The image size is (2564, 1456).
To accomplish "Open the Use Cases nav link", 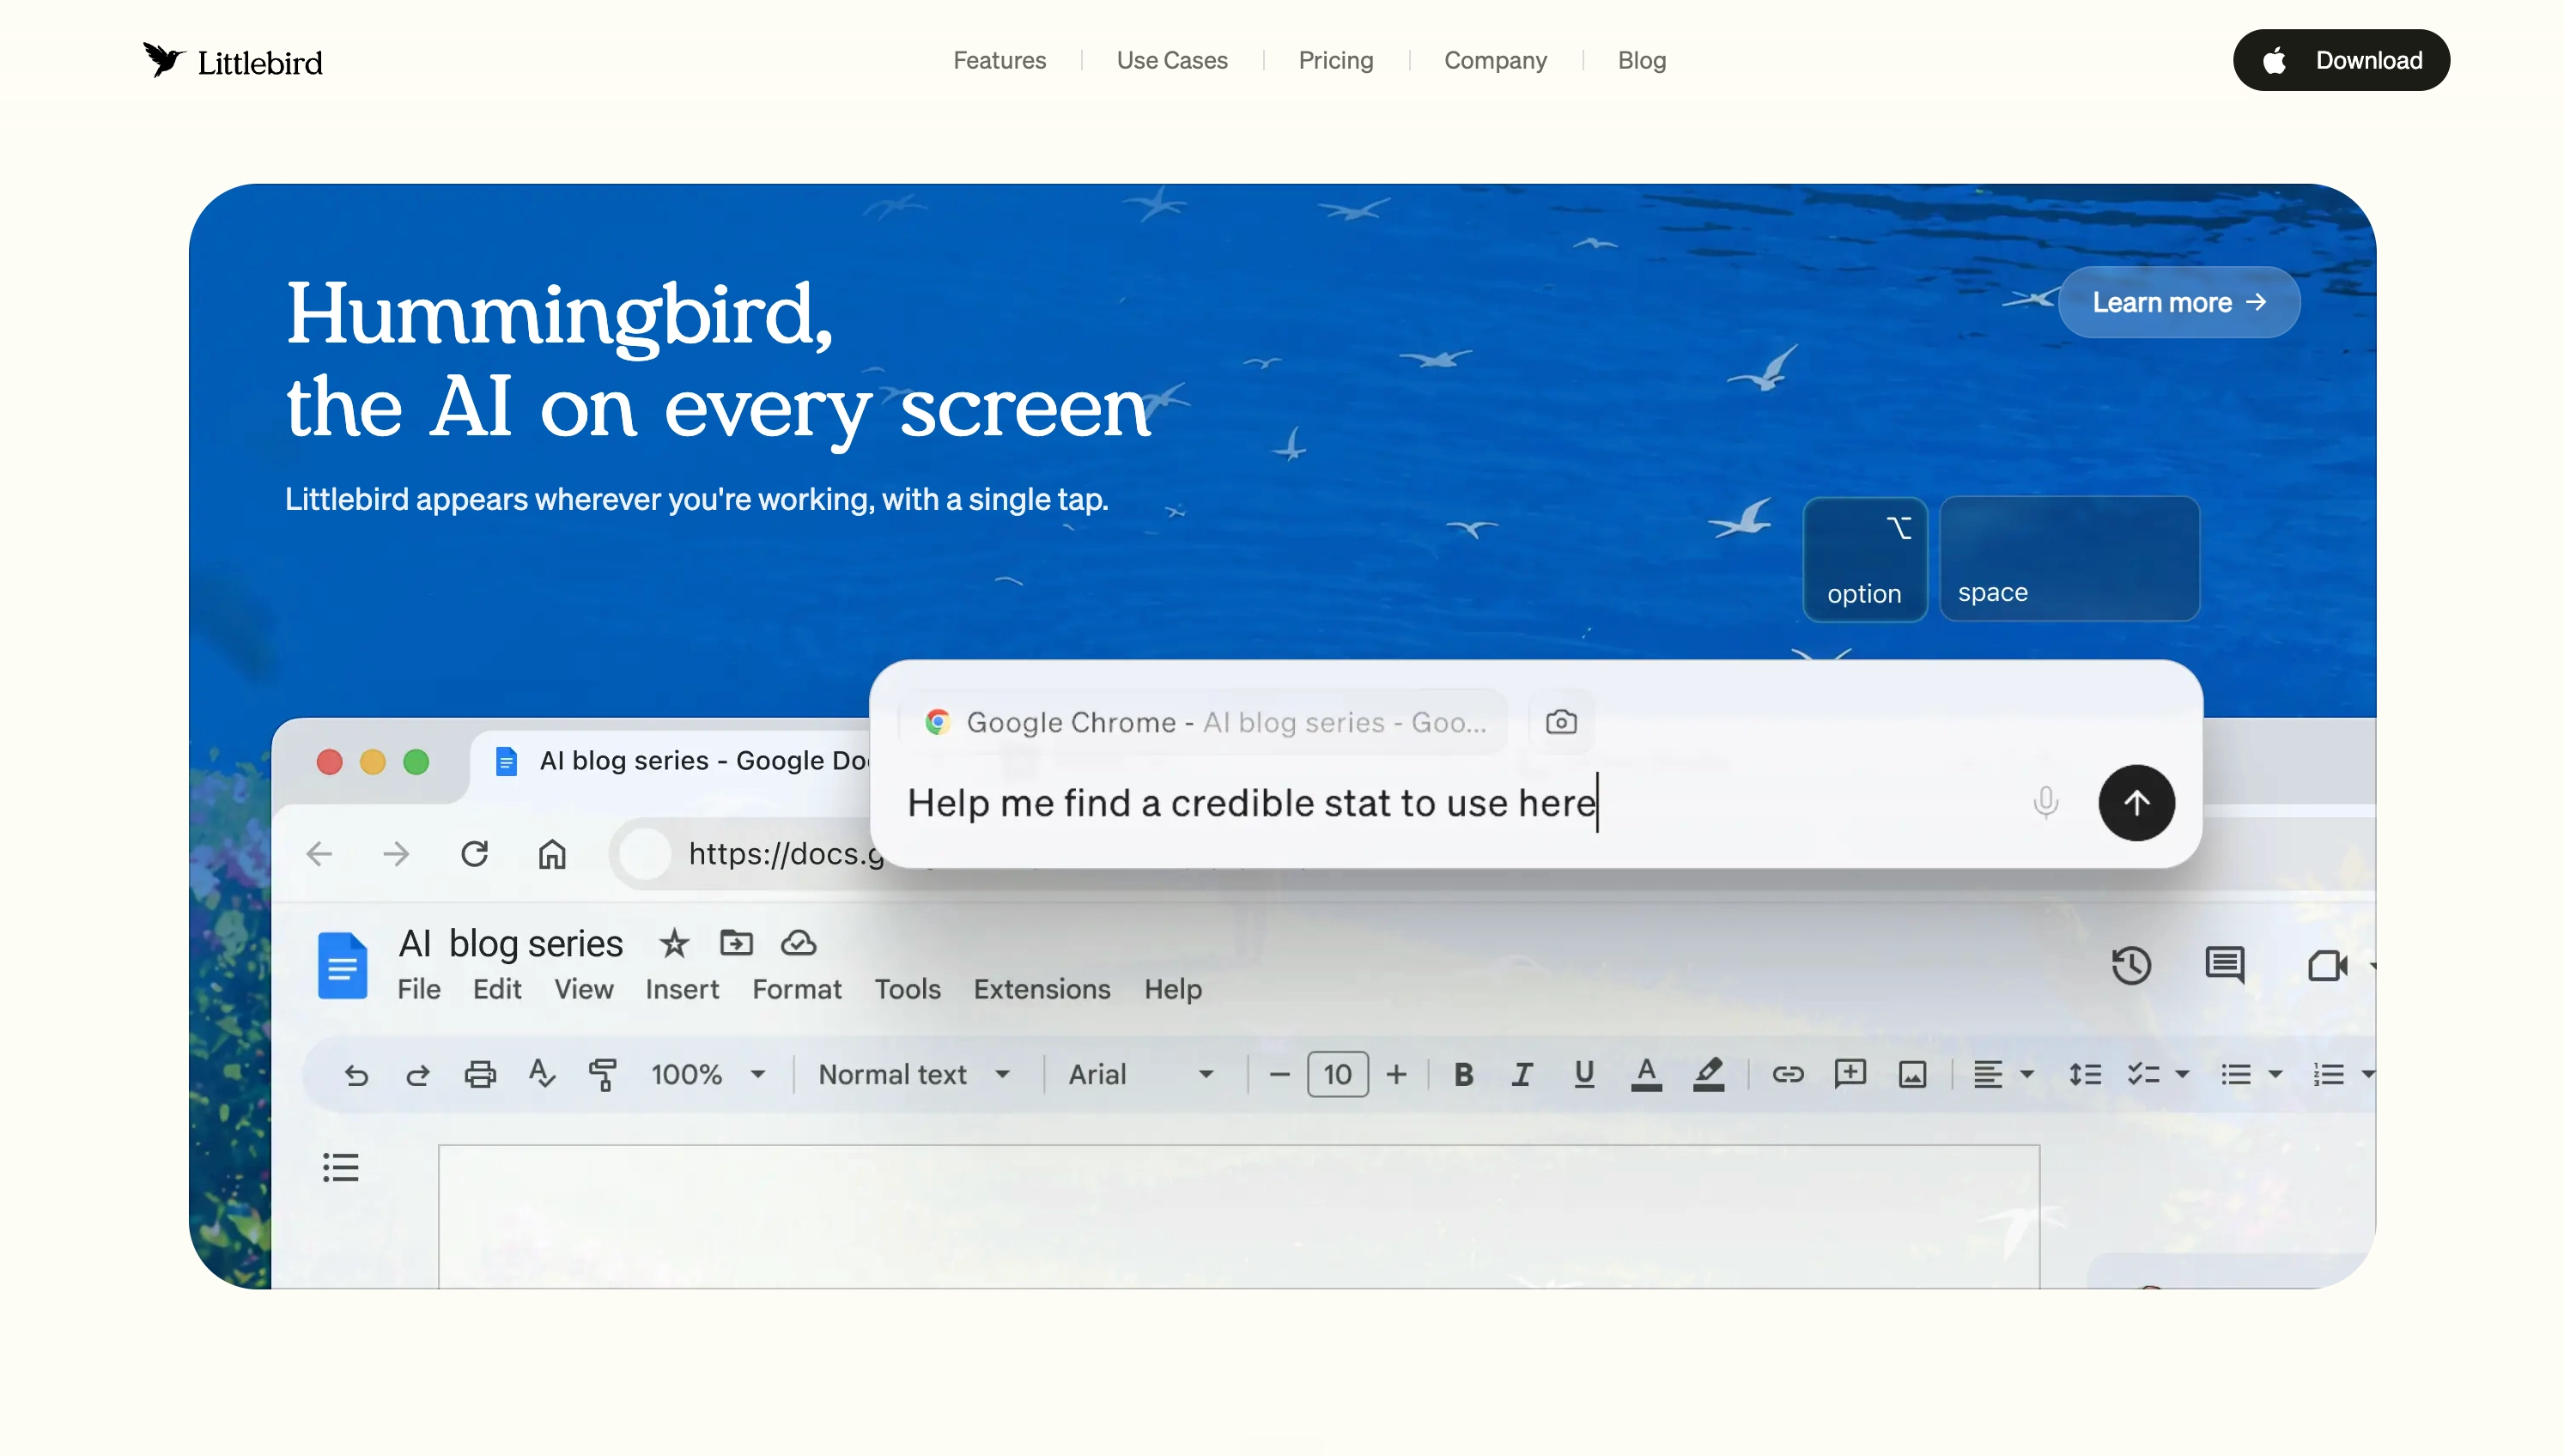I will pos(1172,60).
